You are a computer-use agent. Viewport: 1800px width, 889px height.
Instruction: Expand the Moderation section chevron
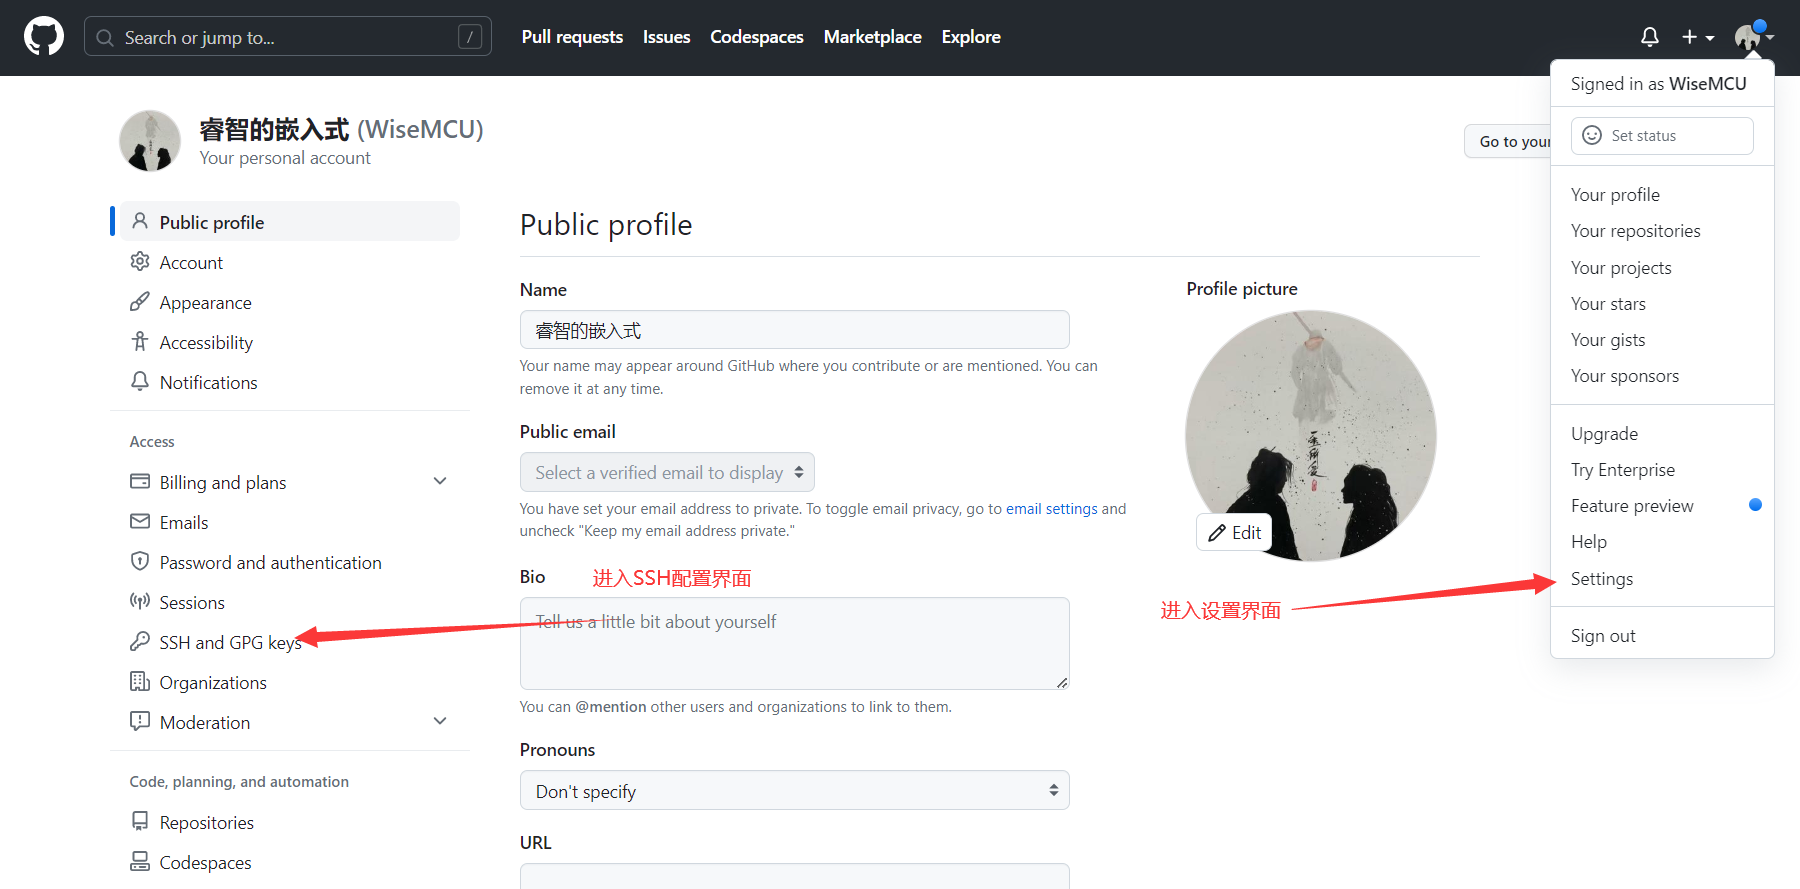(440, 721)
